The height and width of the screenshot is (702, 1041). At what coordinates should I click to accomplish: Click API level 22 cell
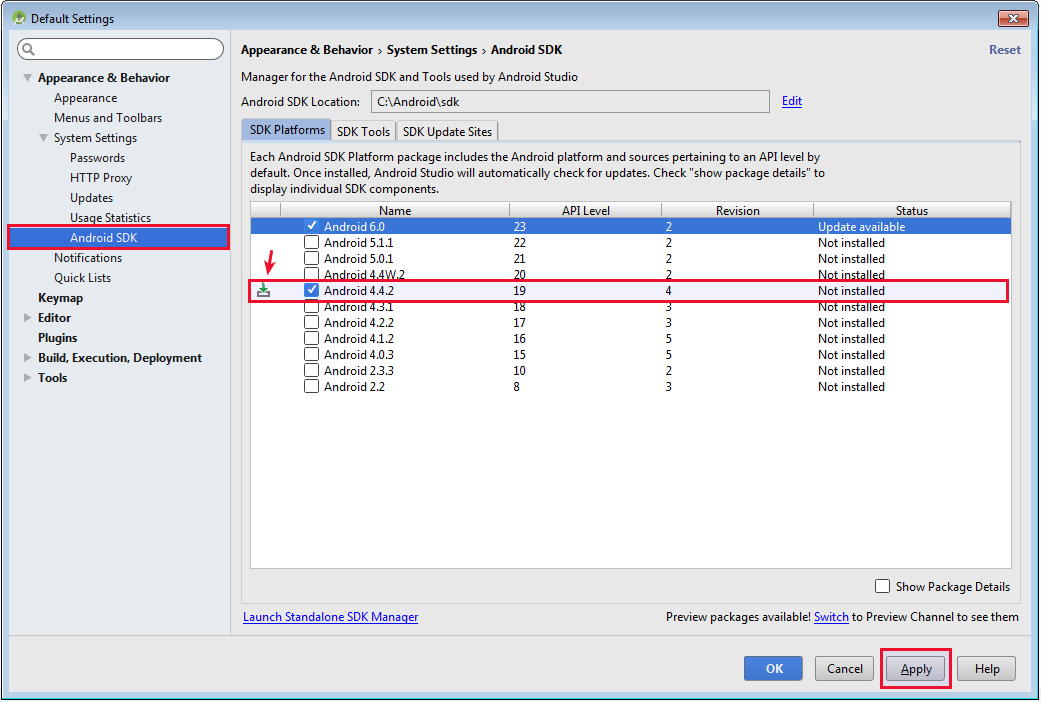[519, 242]
